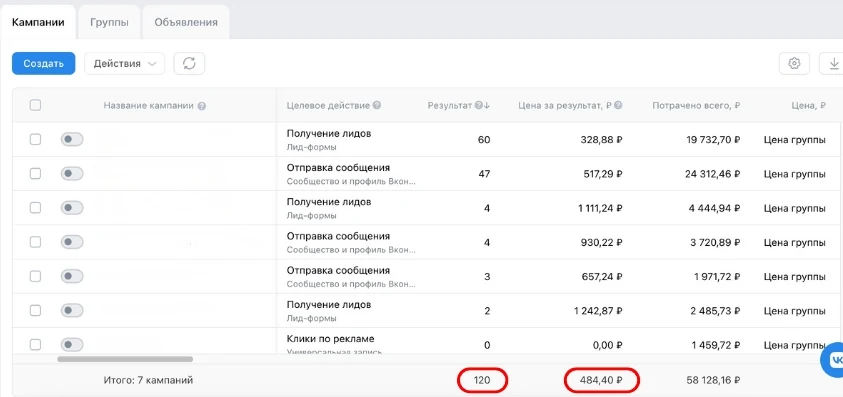Click help icon beside Целевое действие

pyautogui.click(x=377, y=105)
